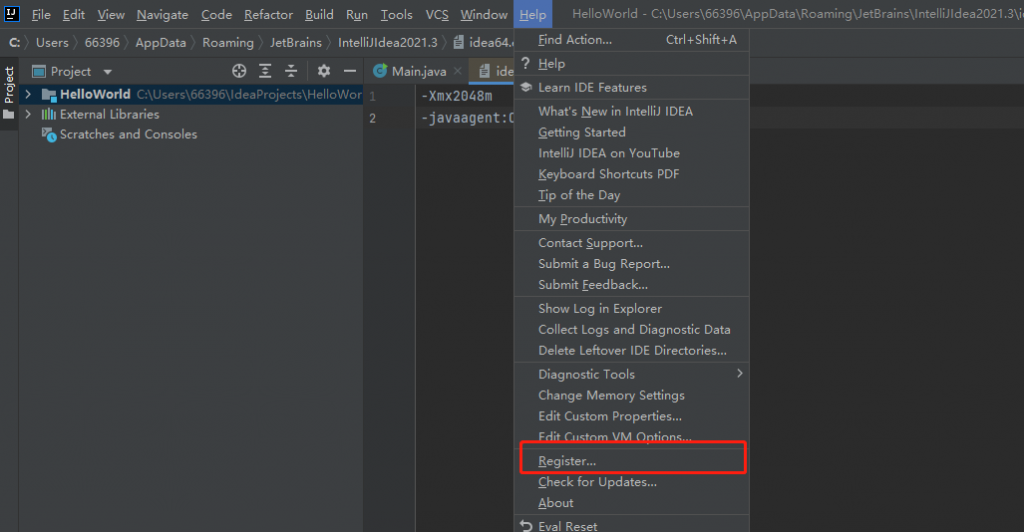Click the -Xmx2048m line in editor
Viewport: 1024px width, 532px height.
(456, 96)
